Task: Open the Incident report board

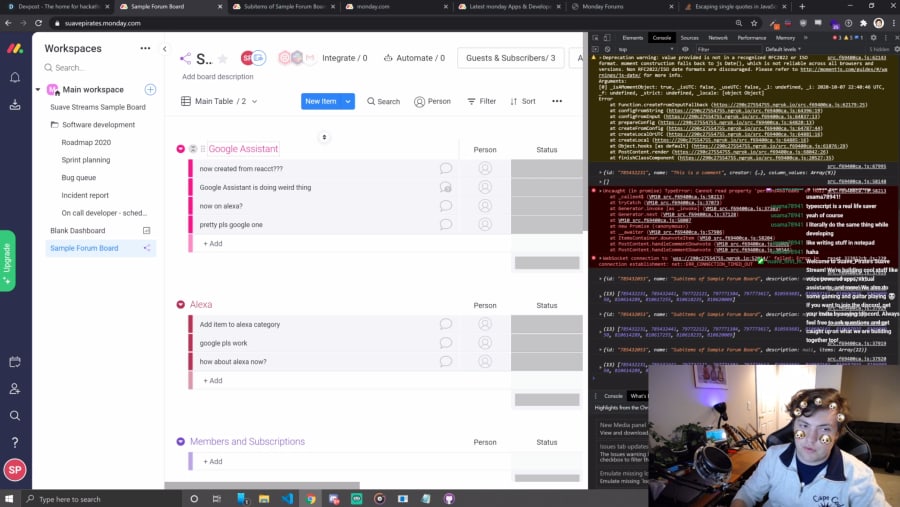Action: pyautogui.click(x=85, y=196)
